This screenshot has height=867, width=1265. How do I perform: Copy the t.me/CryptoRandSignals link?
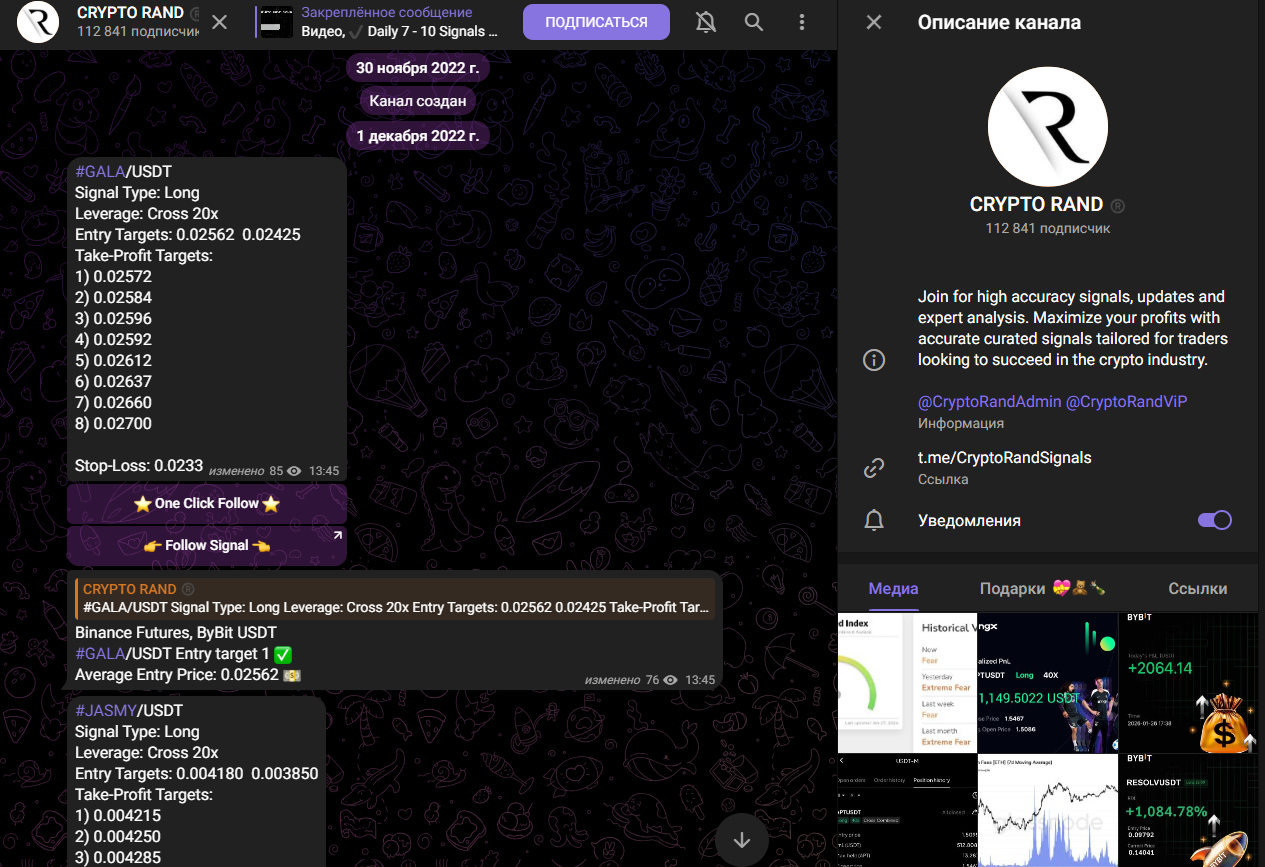(x=1004, y=458)
